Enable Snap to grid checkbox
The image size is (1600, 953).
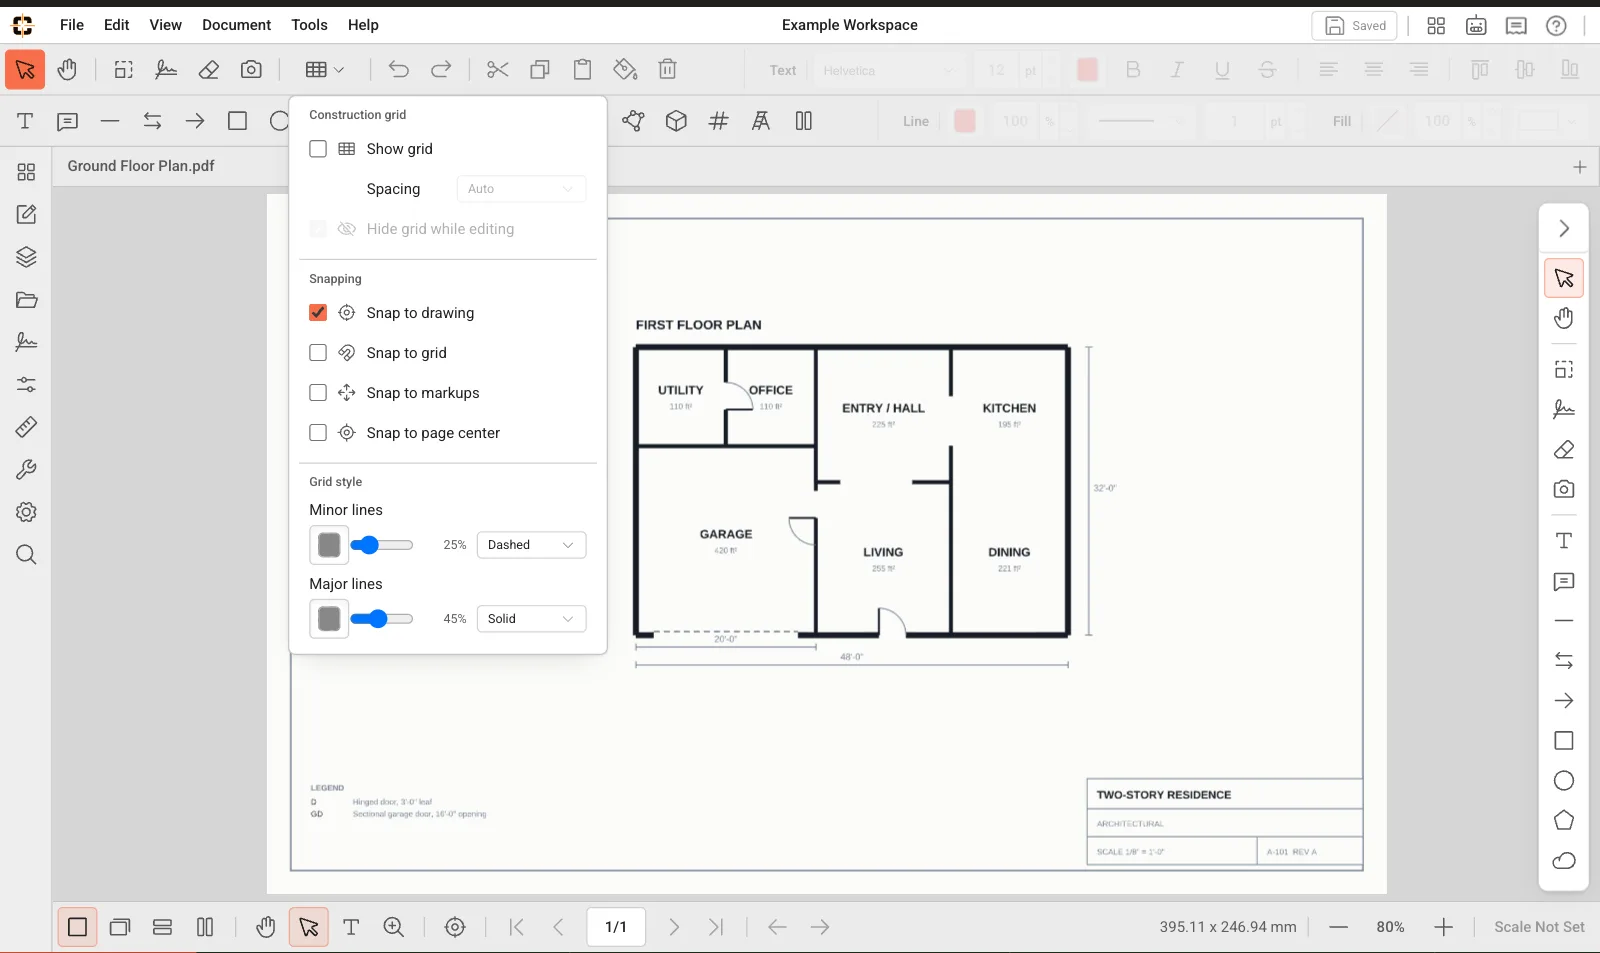click(x=318, y=353)
